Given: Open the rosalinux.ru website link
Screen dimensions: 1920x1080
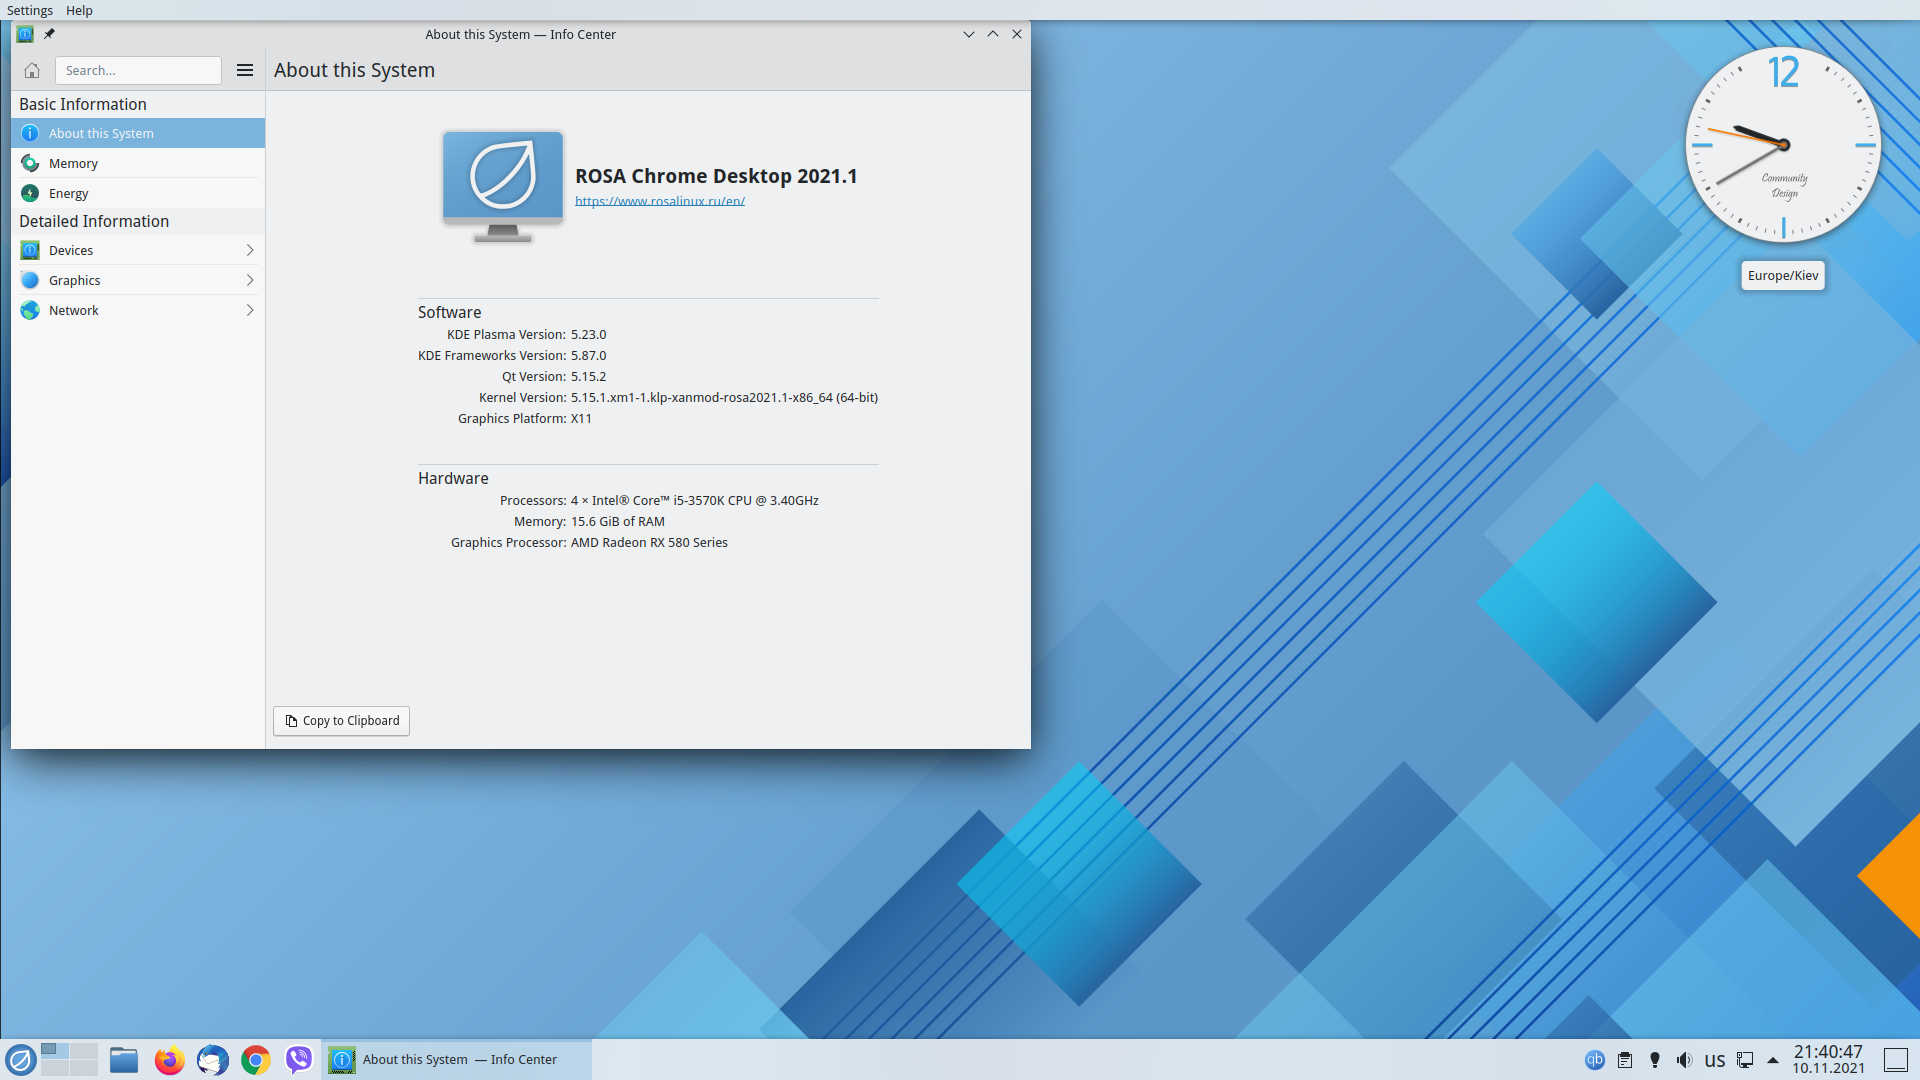Looking at the screenshot, I should pos(659,201).
